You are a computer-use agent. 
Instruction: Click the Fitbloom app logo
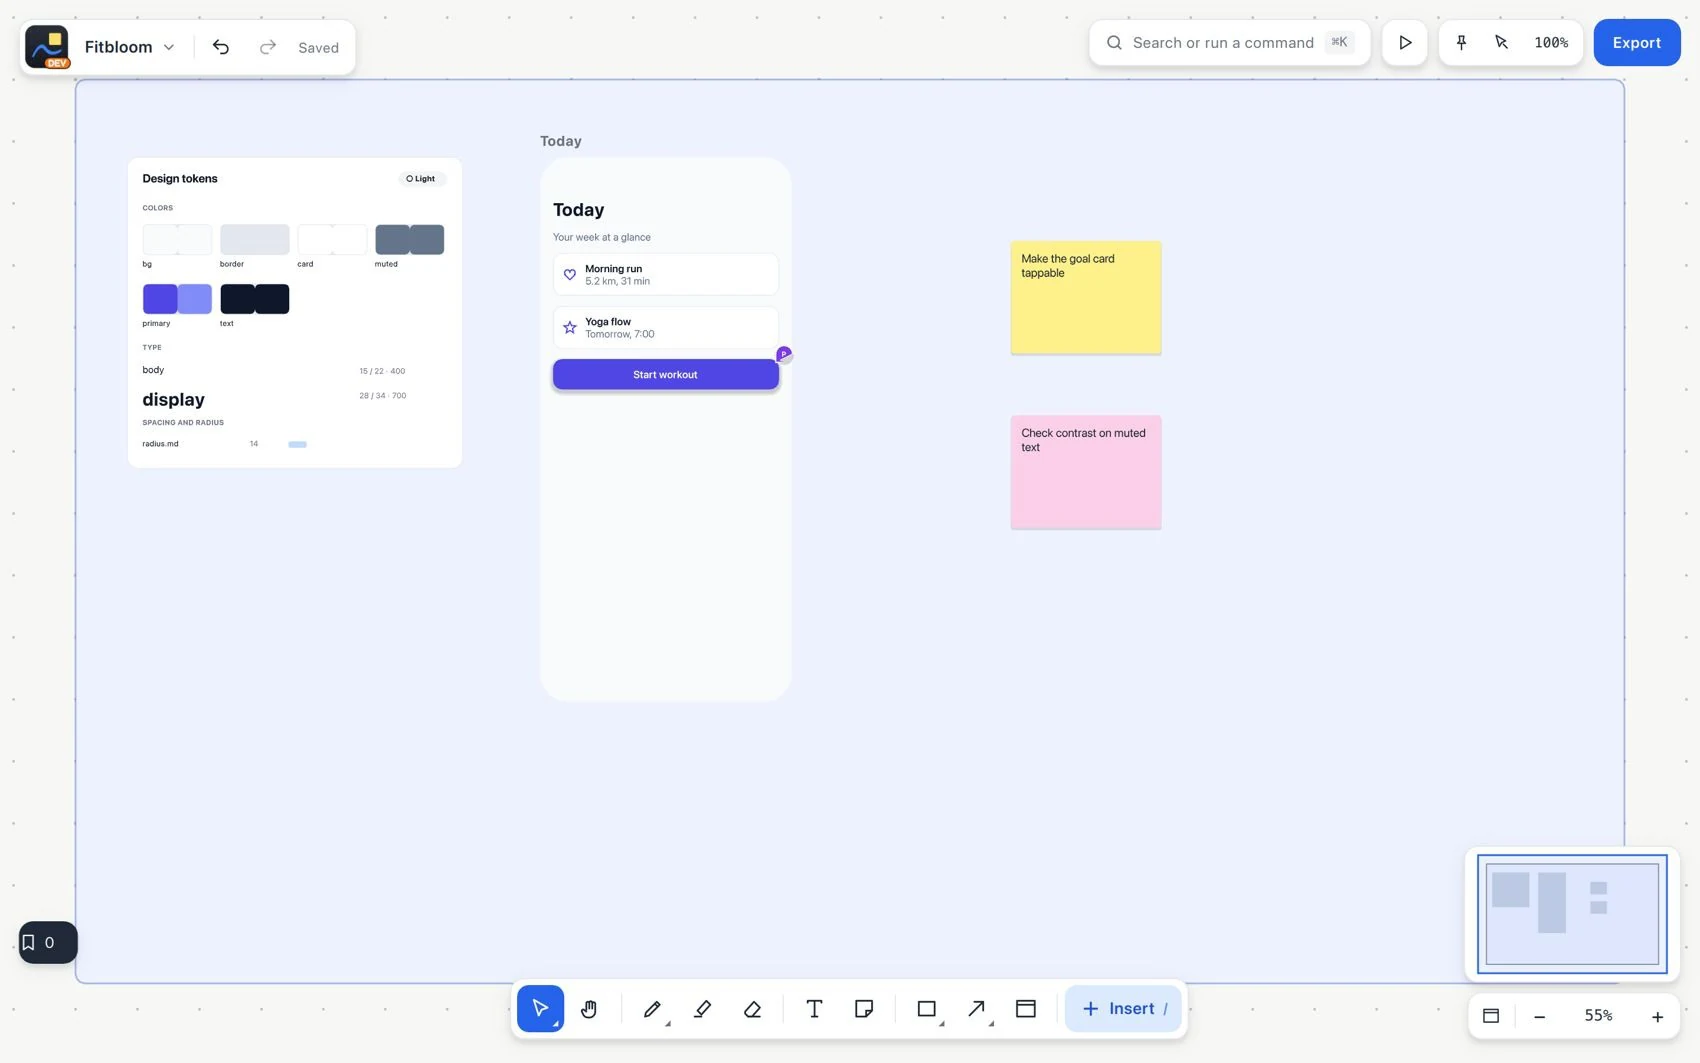pyautogui.click(x=47, y=47)
